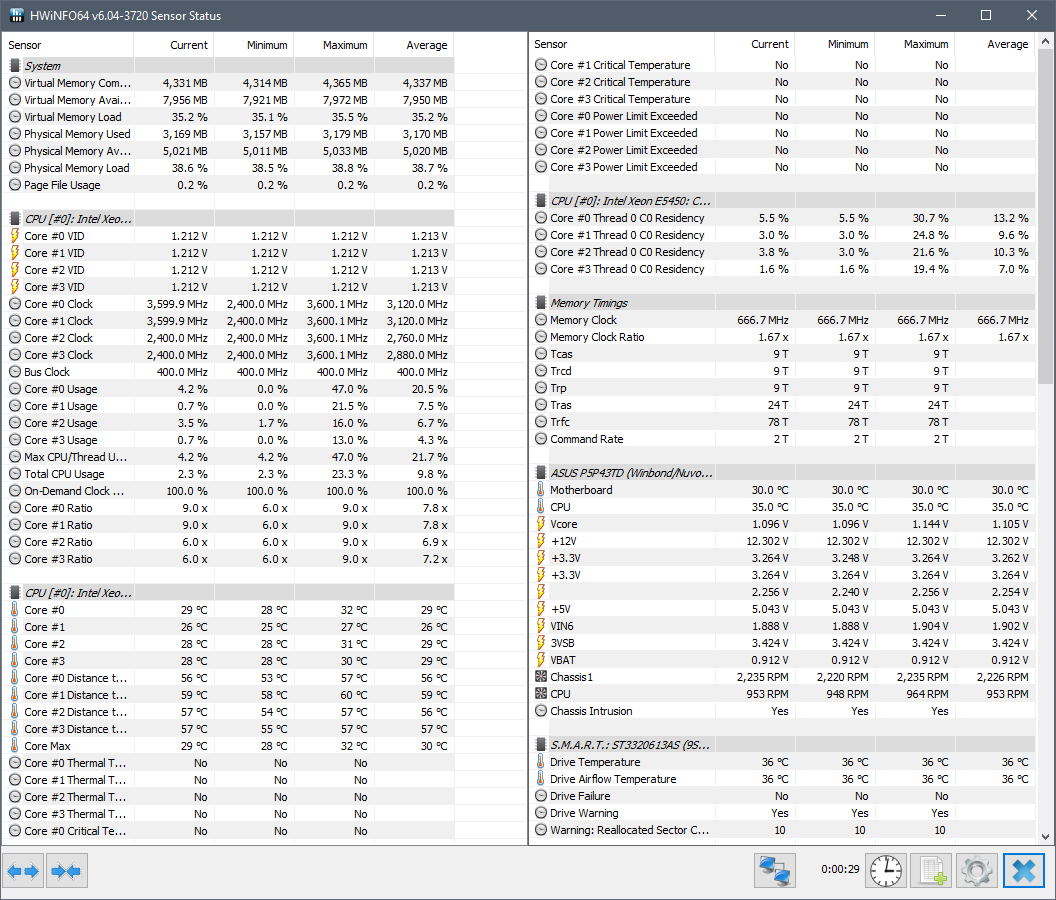Click the expand columns arrows button
Image resolution: width=1056 pixels, height=900 pixels.
[23, 871]
